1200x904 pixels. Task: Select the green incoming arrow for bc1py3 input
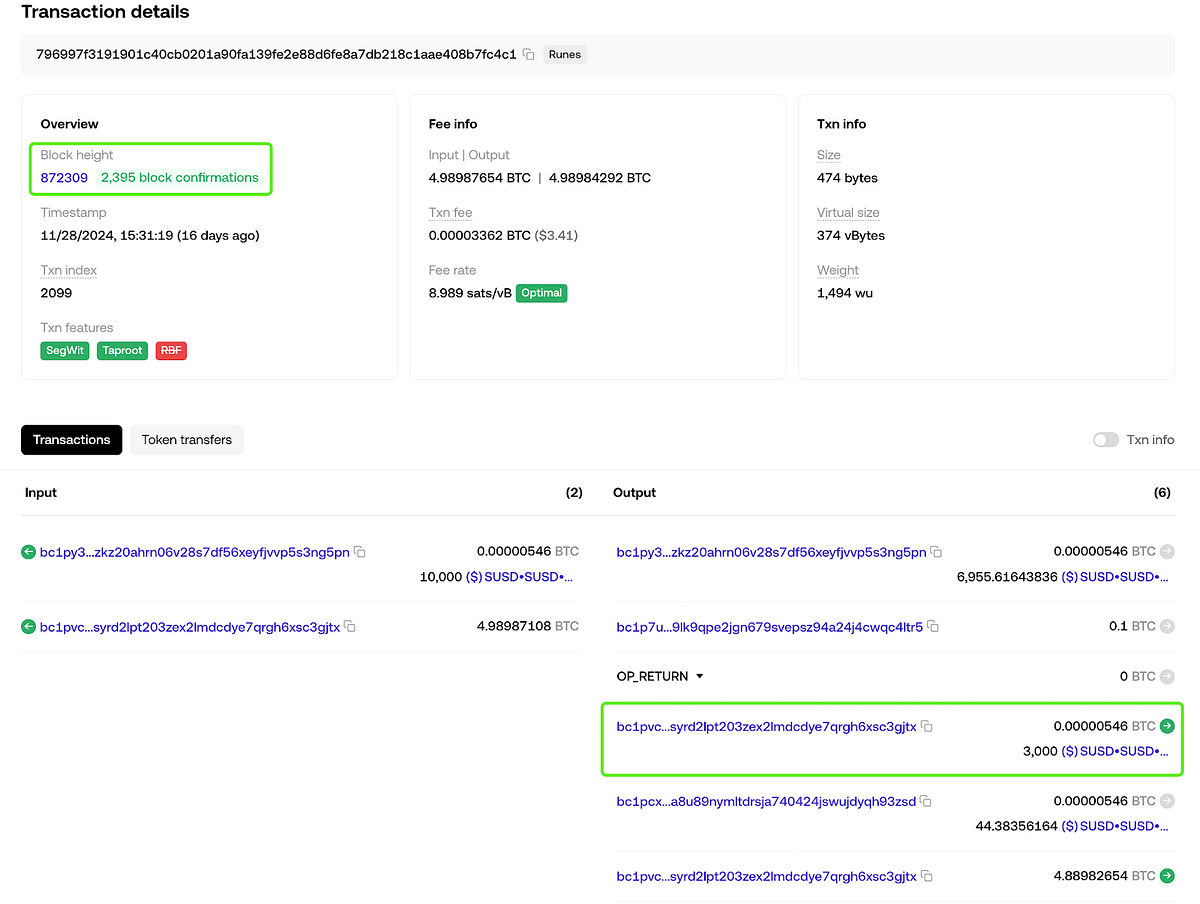pyautogui.click(x=29, y=551)
